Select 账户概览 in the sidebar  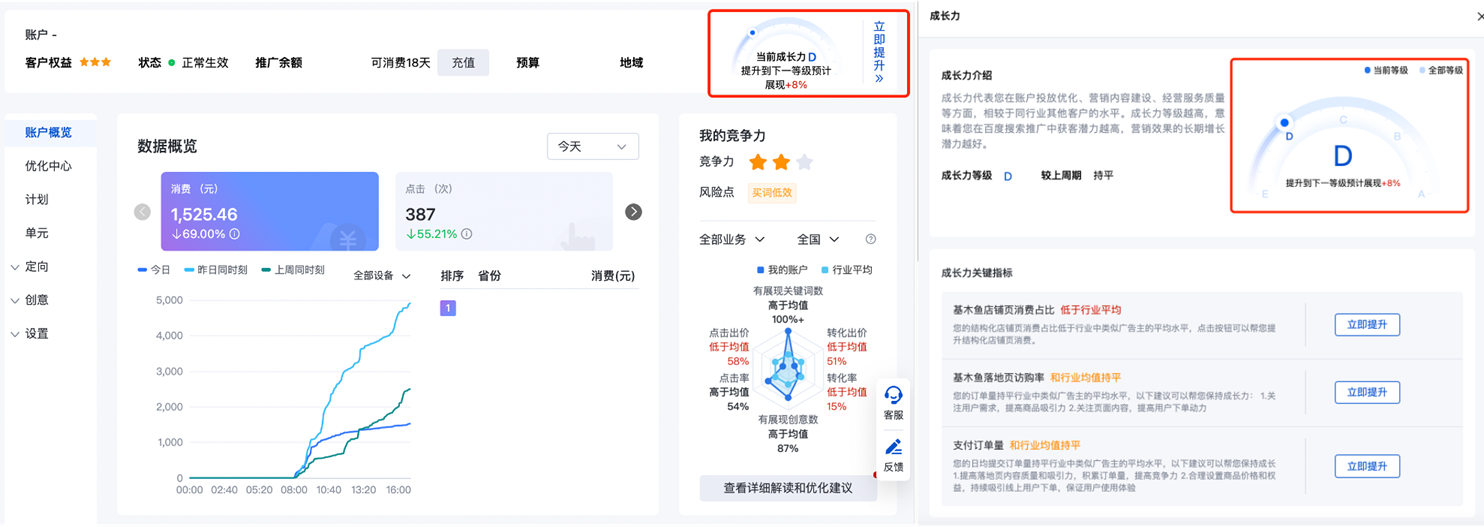click(x=48, y=133)
